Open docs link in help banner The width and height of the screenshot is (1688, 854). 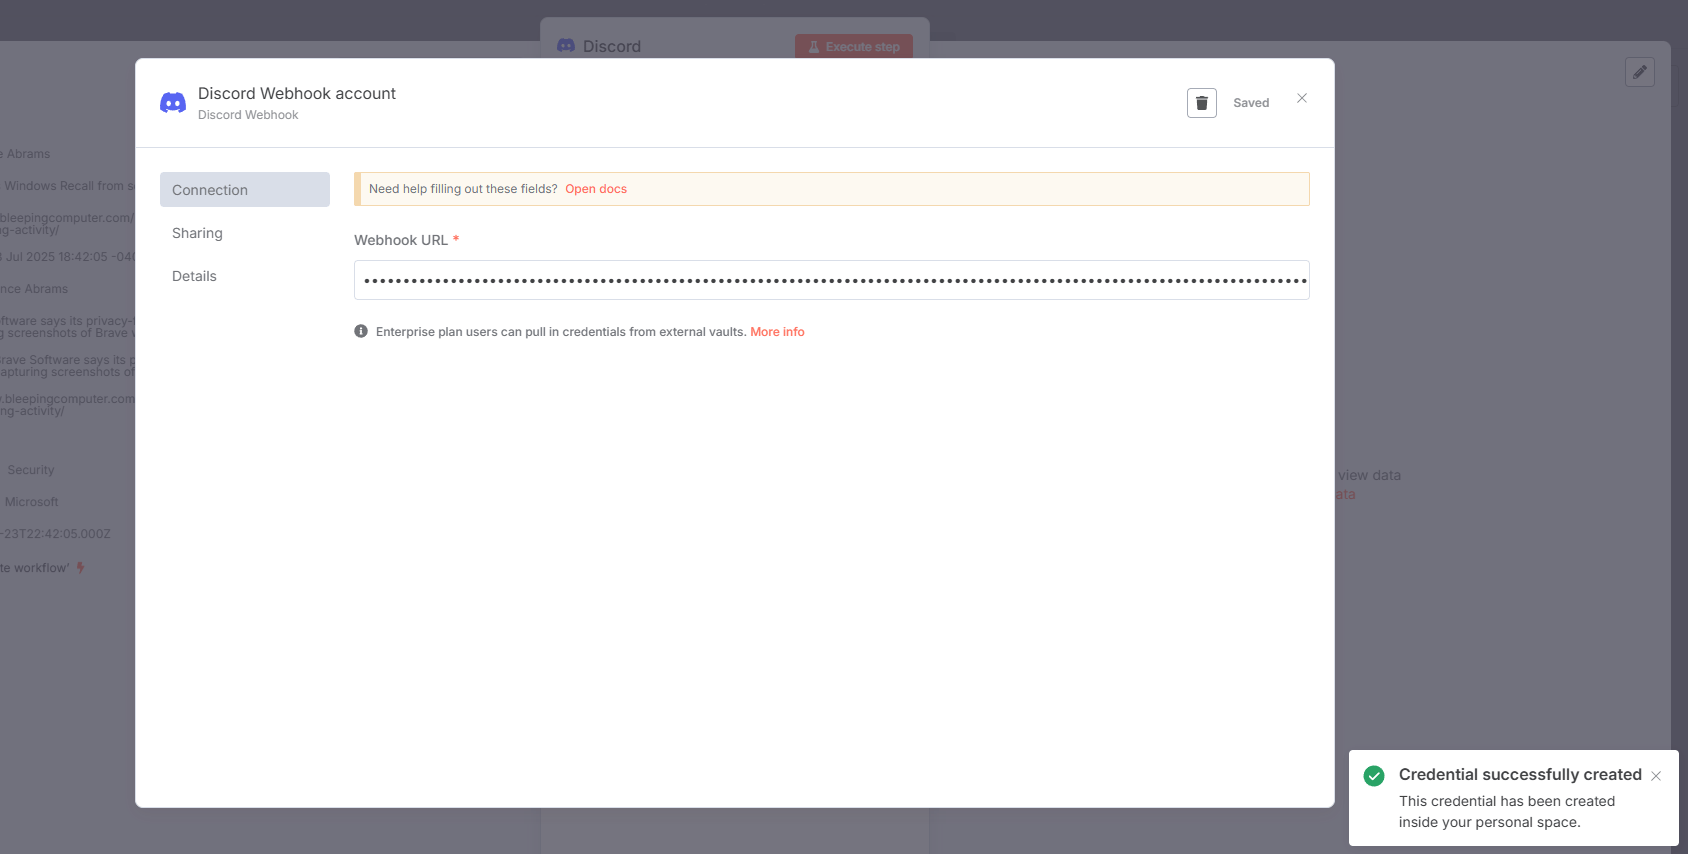point(596,189)
